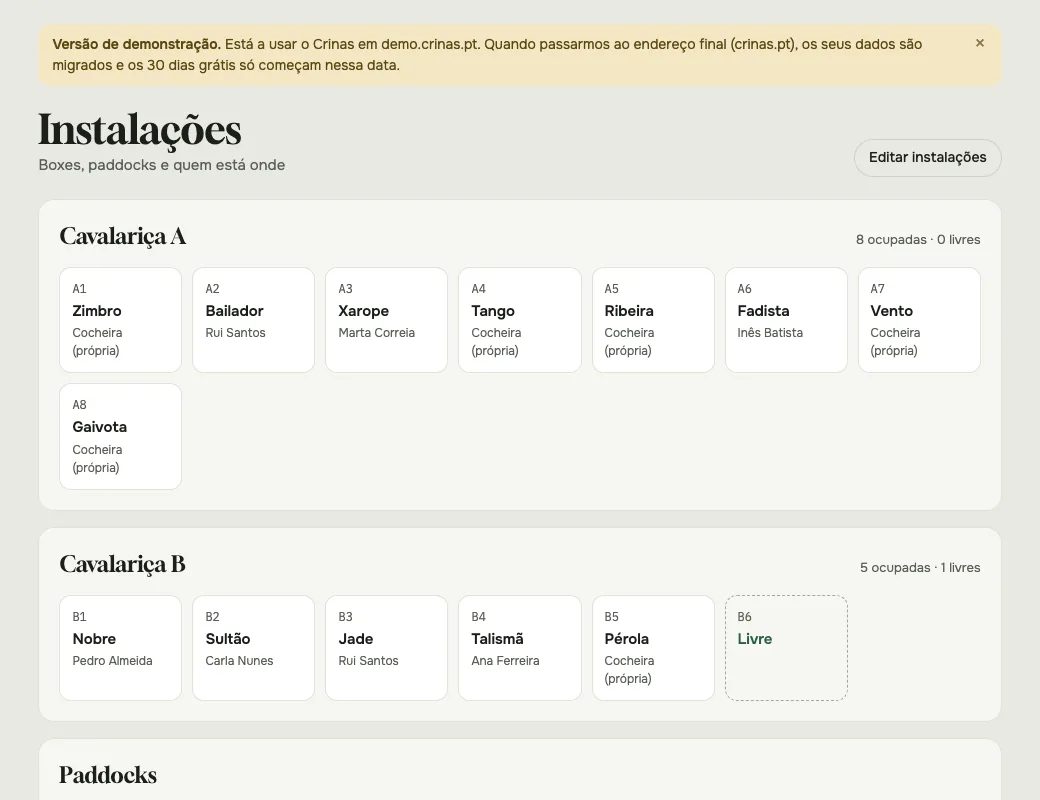Select box A2 Bailador card
The height and width of the screenshot is (800, 1040).
tap(253, 320)
